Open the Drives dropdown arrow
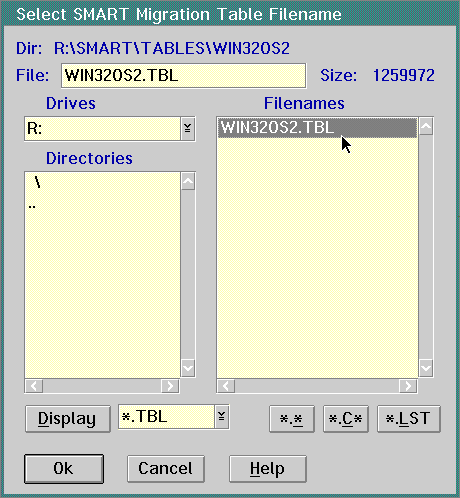 pyautogui.click(x=188, y=128)
